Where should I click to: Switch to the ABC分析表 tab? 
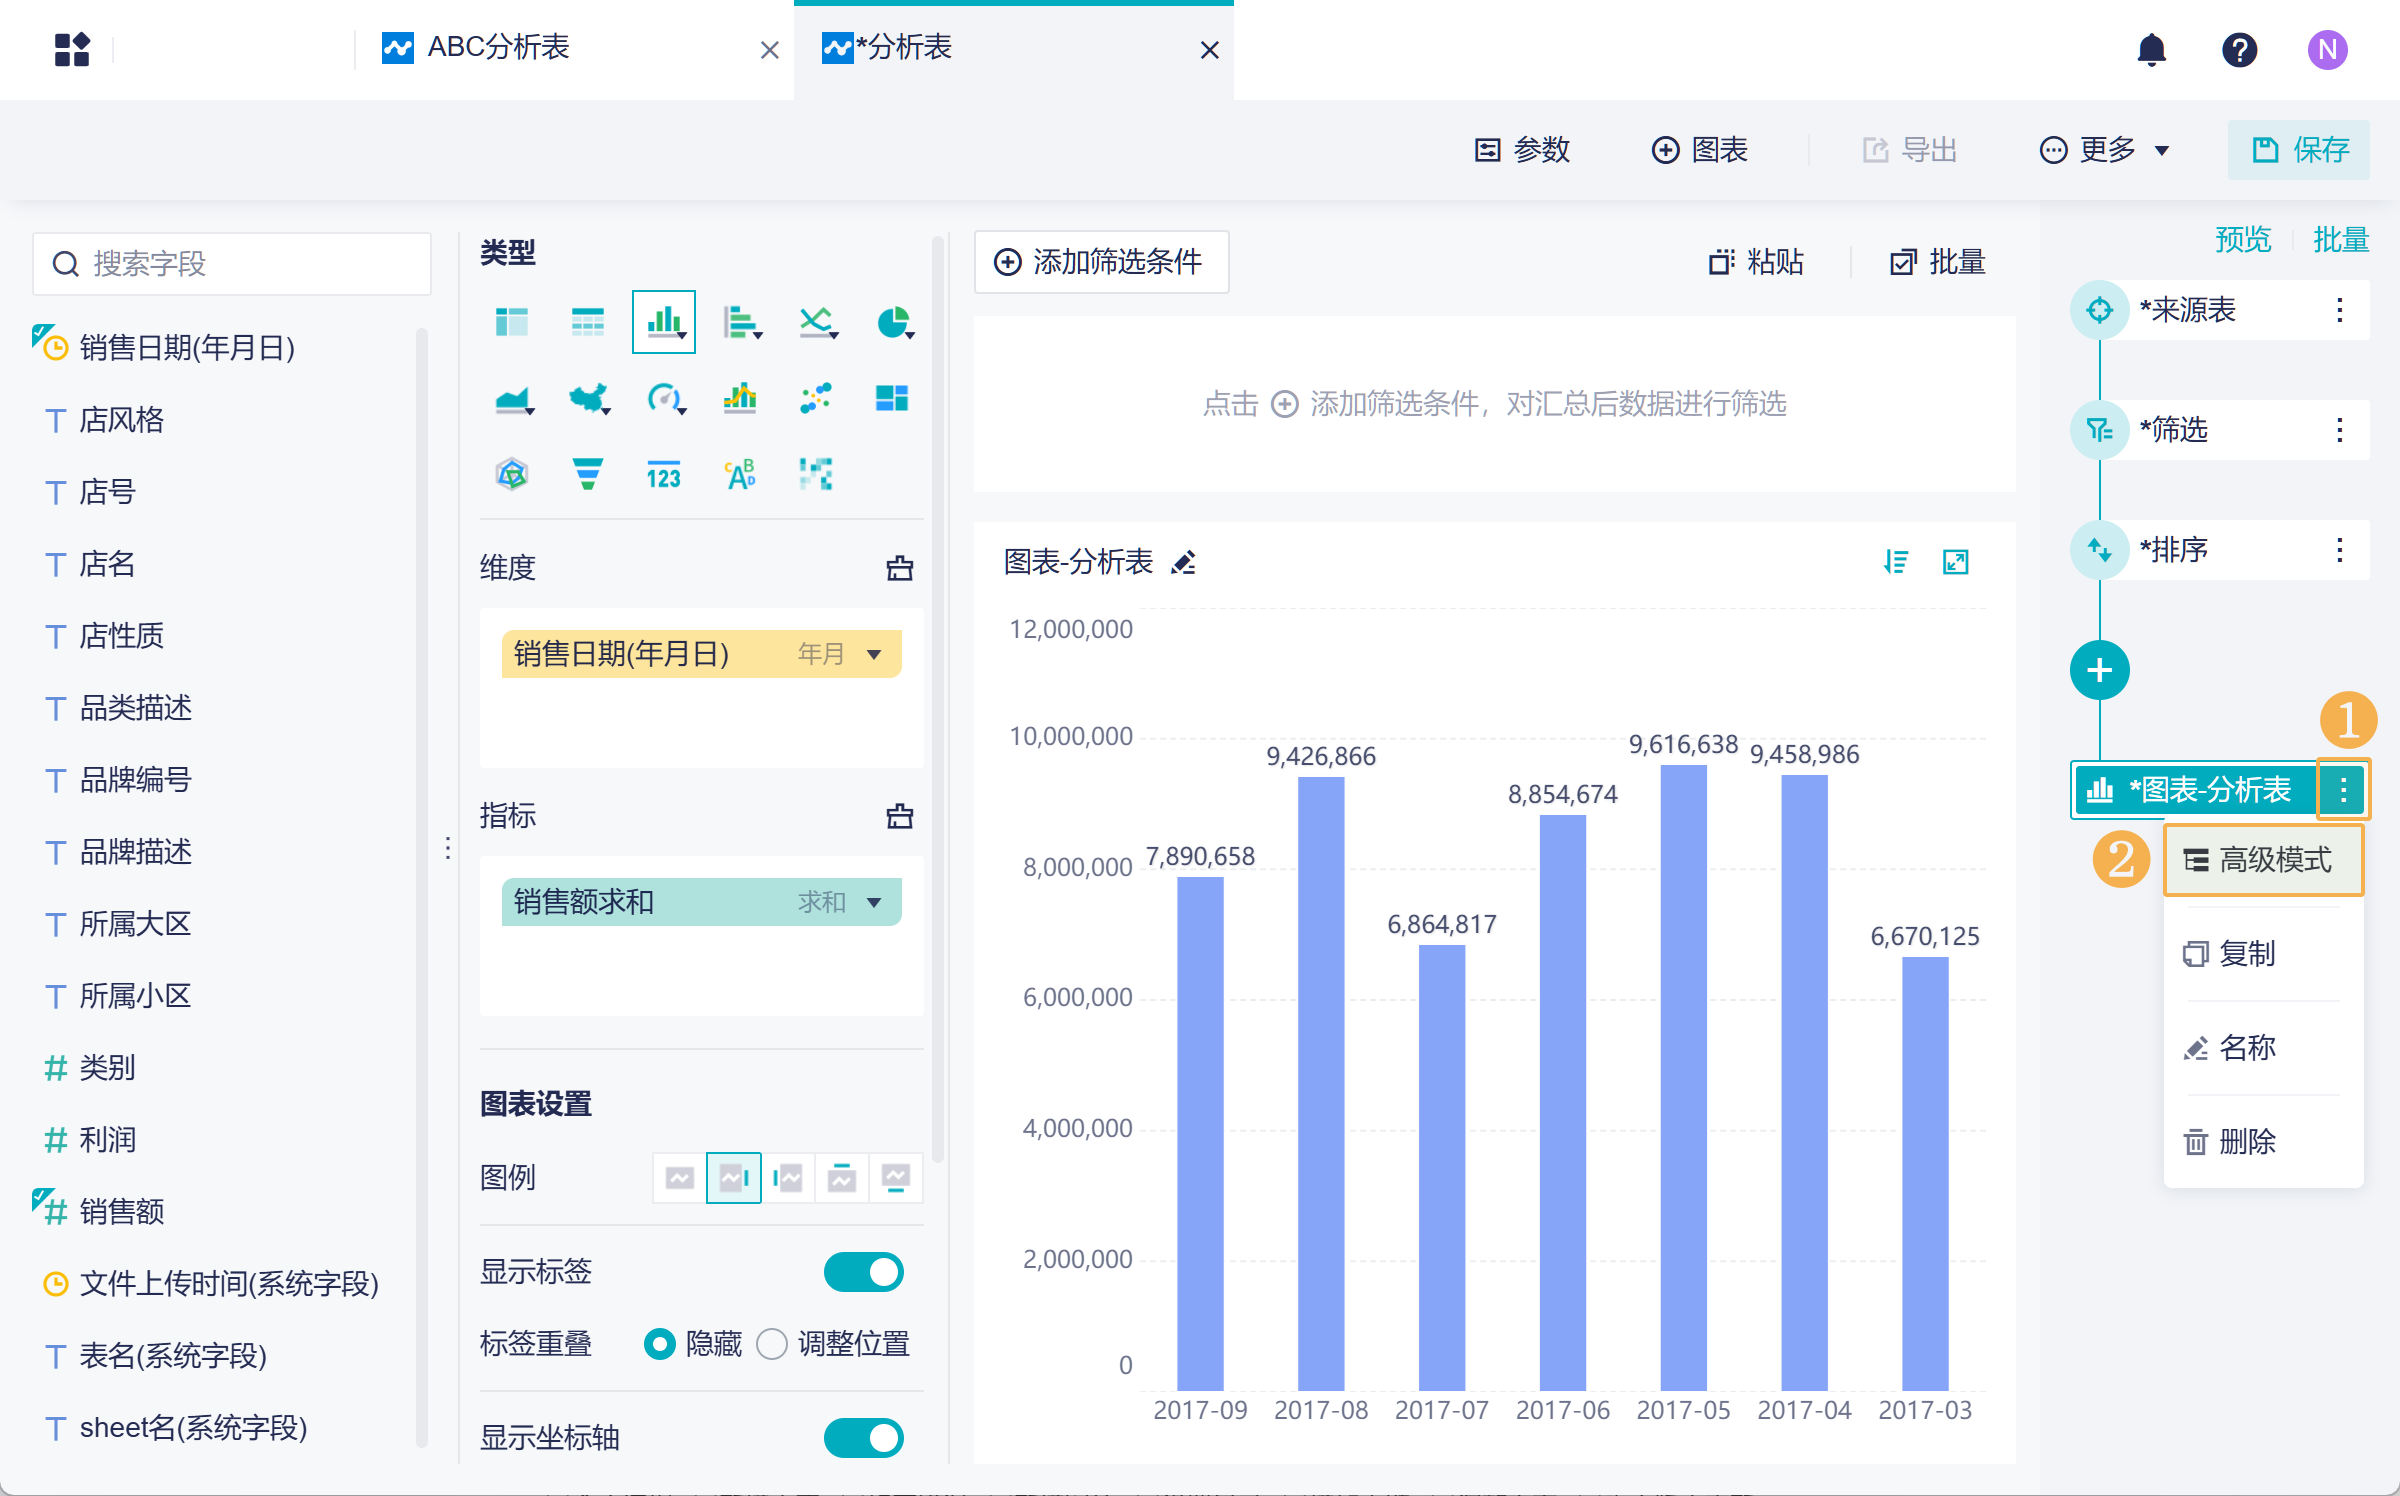click(500, 48)
